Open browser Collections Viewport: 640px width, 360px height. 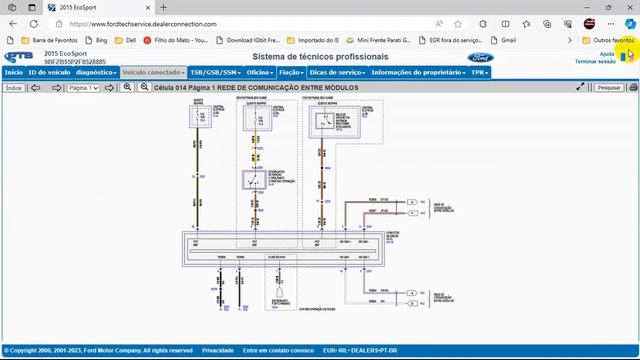(x=547, y=24)
